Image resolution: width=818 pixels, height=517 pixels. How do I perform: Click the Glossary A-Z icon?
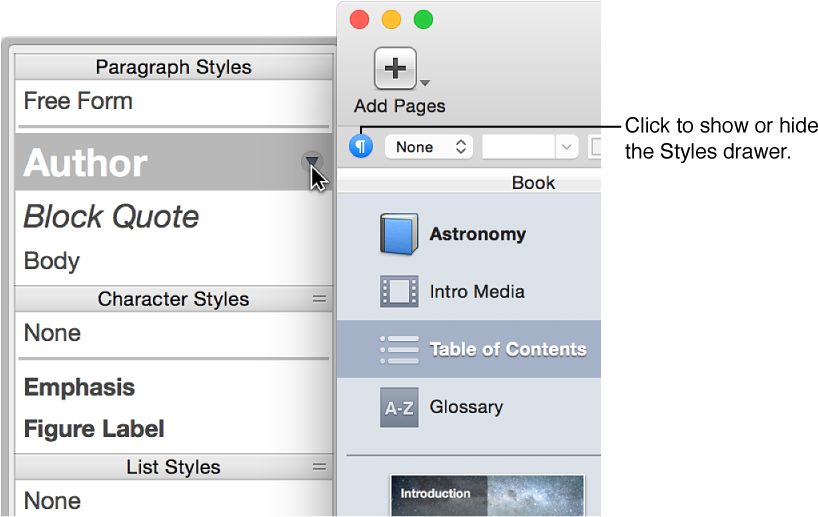coord(399,407)
